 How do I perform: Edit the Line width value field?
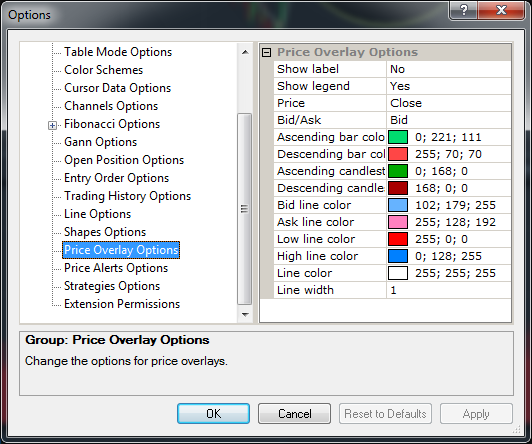449,290
